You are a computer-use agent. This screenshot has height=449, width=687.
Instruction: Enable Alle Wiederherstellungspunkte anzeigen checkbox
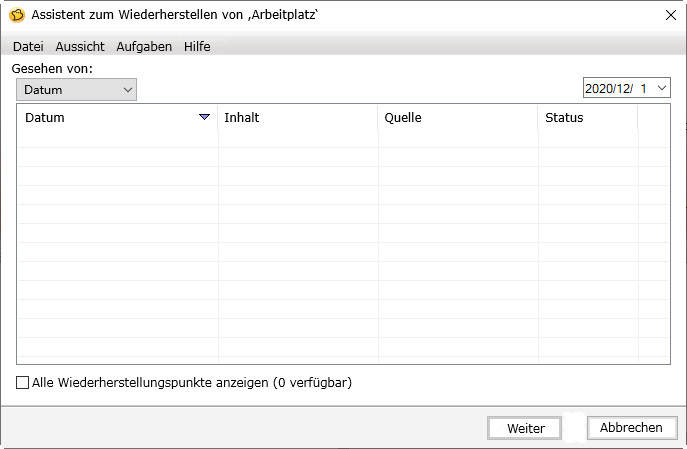pos(23,382)
